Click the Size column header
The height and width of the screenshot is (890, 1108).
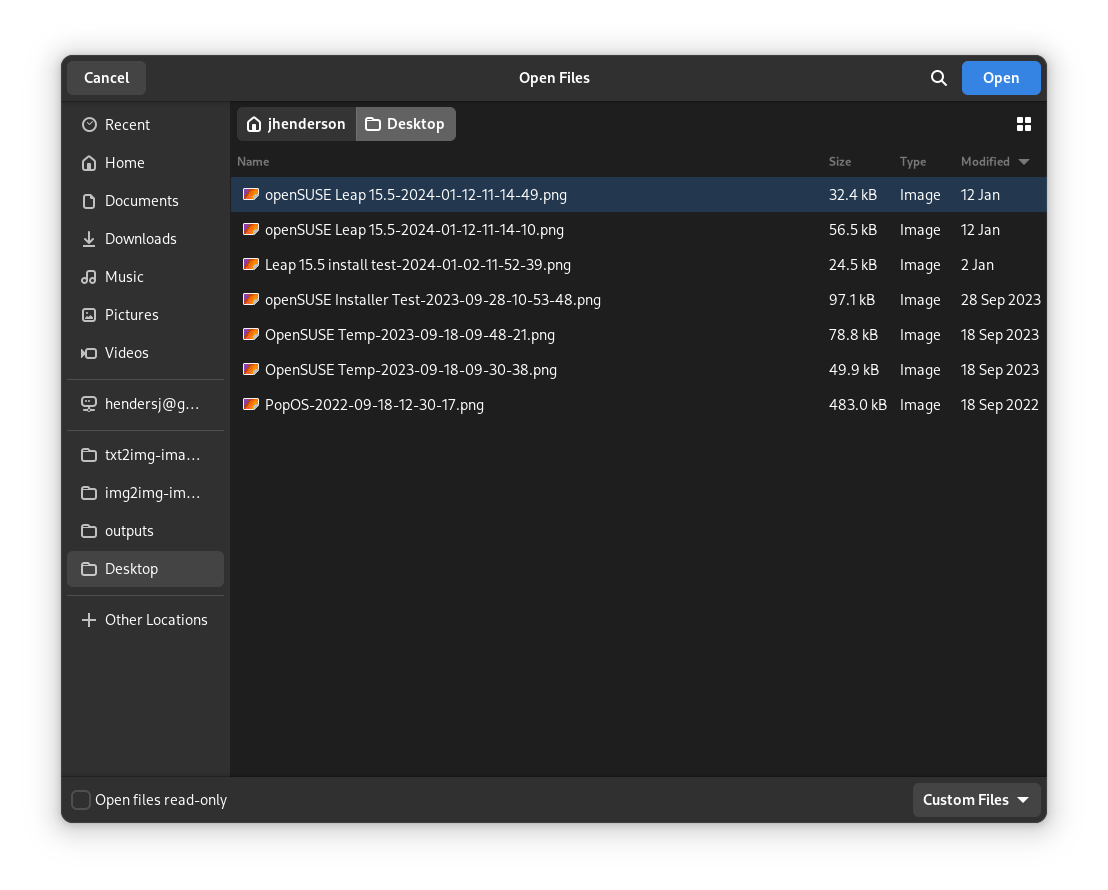(x=839, y=161)
